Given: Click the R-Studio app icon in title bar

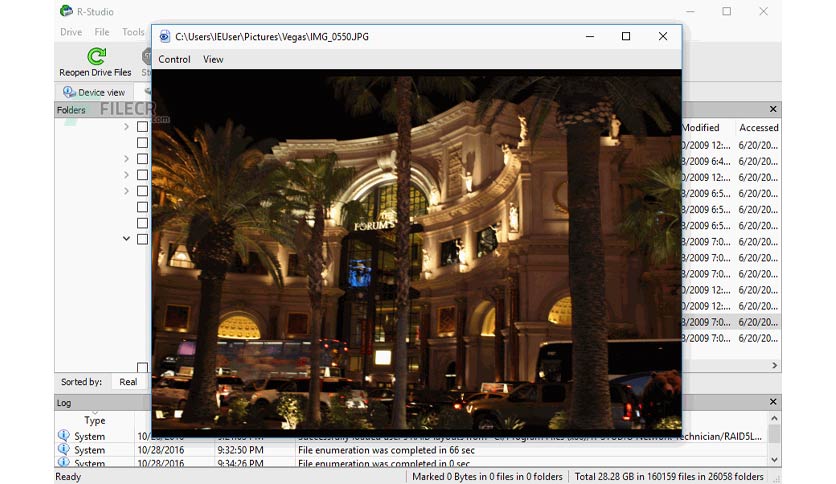Looking at the screenshot, I should click(x=66, y=11).
